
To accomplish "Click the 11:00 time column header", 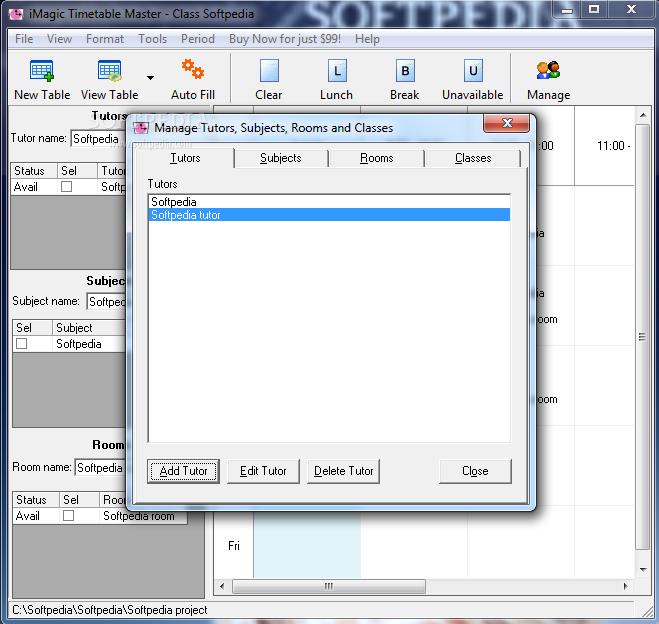I will coord(604,146).
